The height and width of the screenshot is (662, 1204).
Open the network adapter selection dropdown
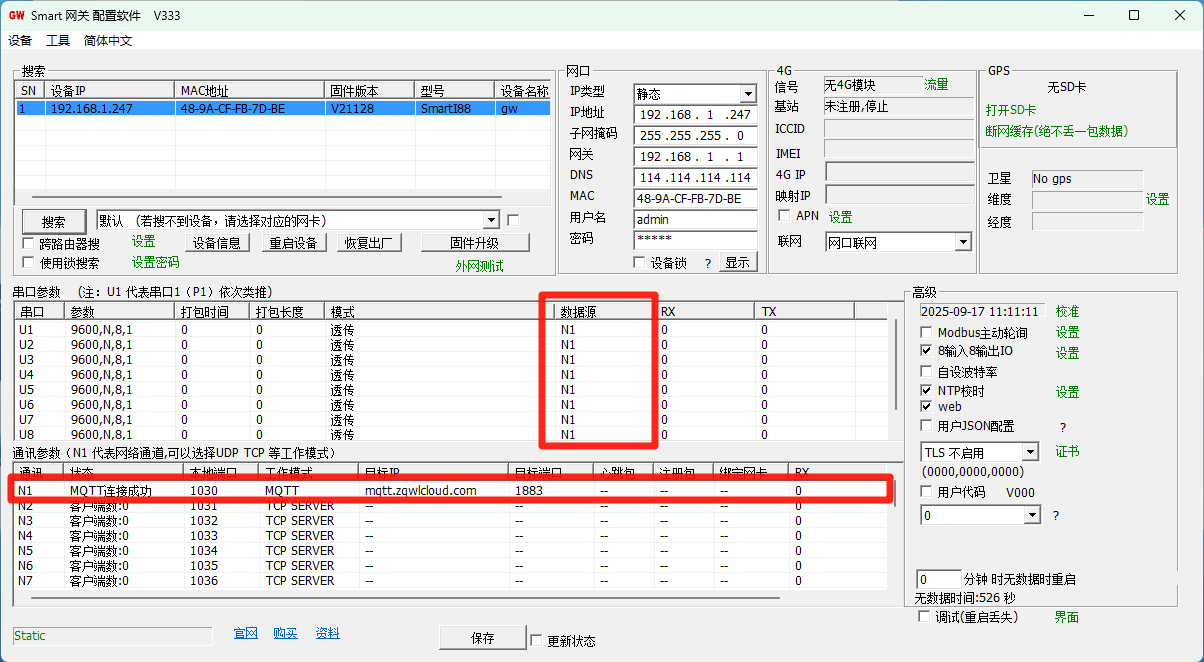(491, 220)
